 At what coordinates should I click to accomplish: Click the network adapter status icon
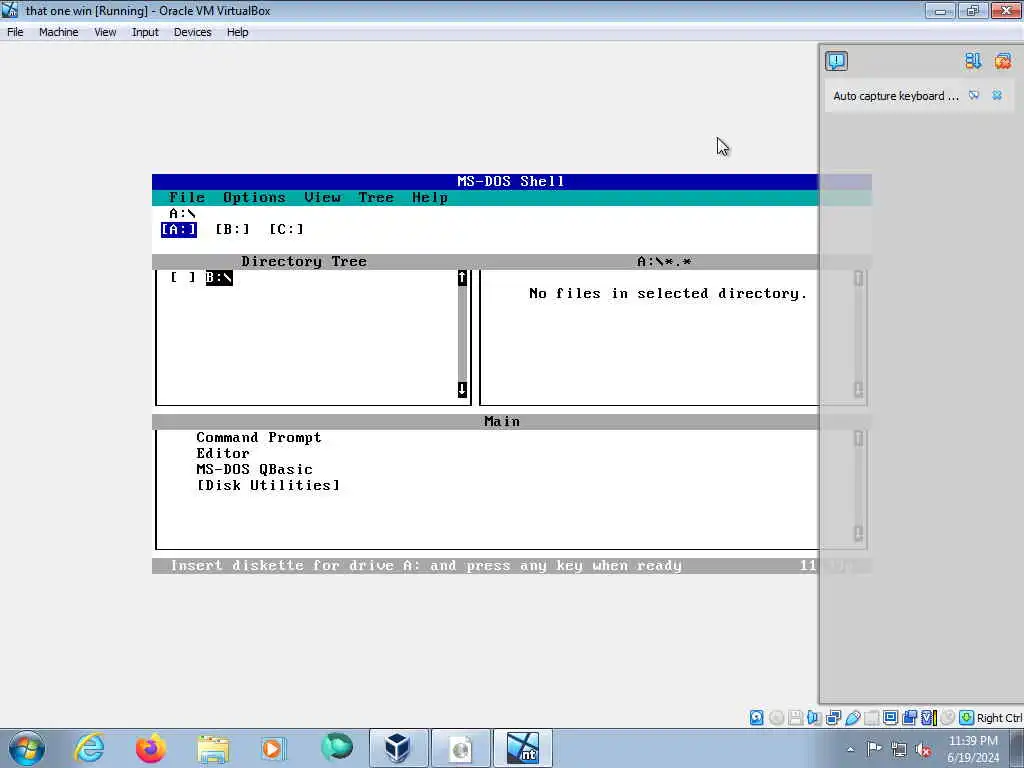[833, 718]
